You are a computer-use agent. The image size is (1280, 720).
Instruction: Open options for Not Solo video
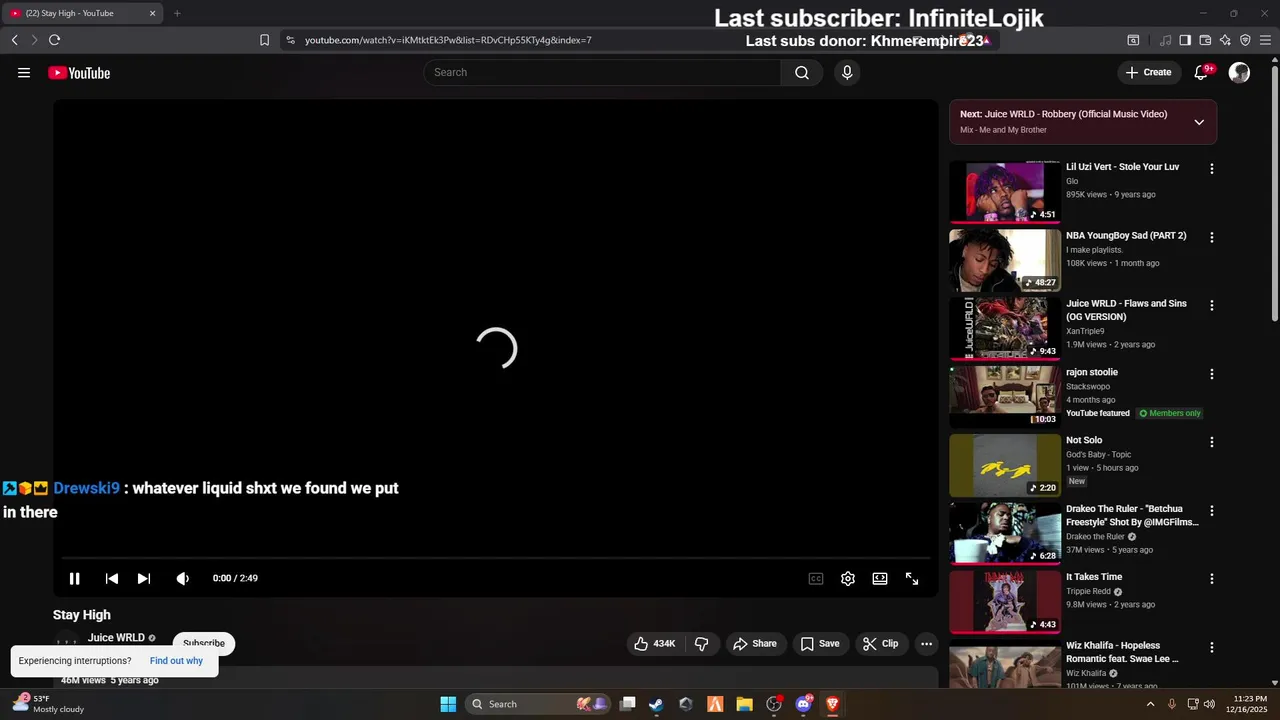[x=1212, y=442]
